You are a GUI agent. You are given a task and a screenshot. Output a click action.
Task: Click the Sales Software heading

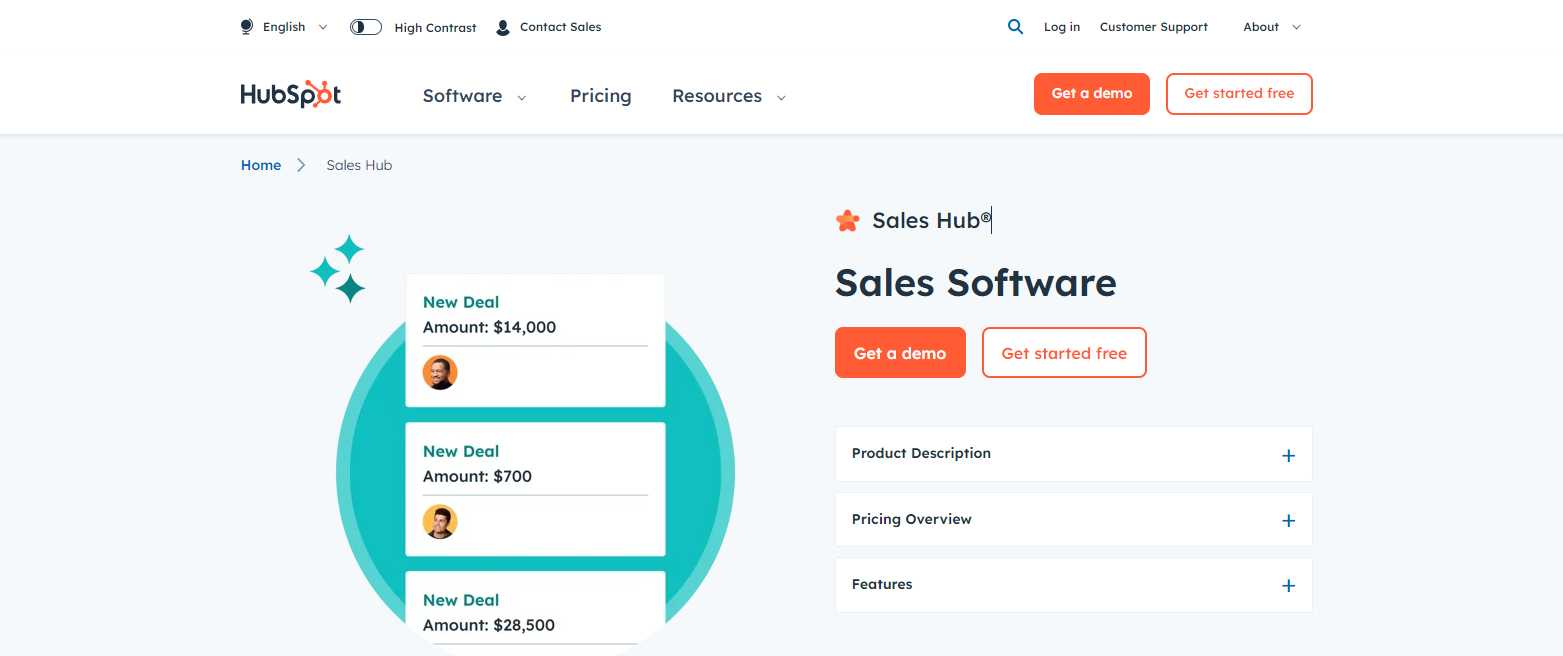click(x=976, y=283)
